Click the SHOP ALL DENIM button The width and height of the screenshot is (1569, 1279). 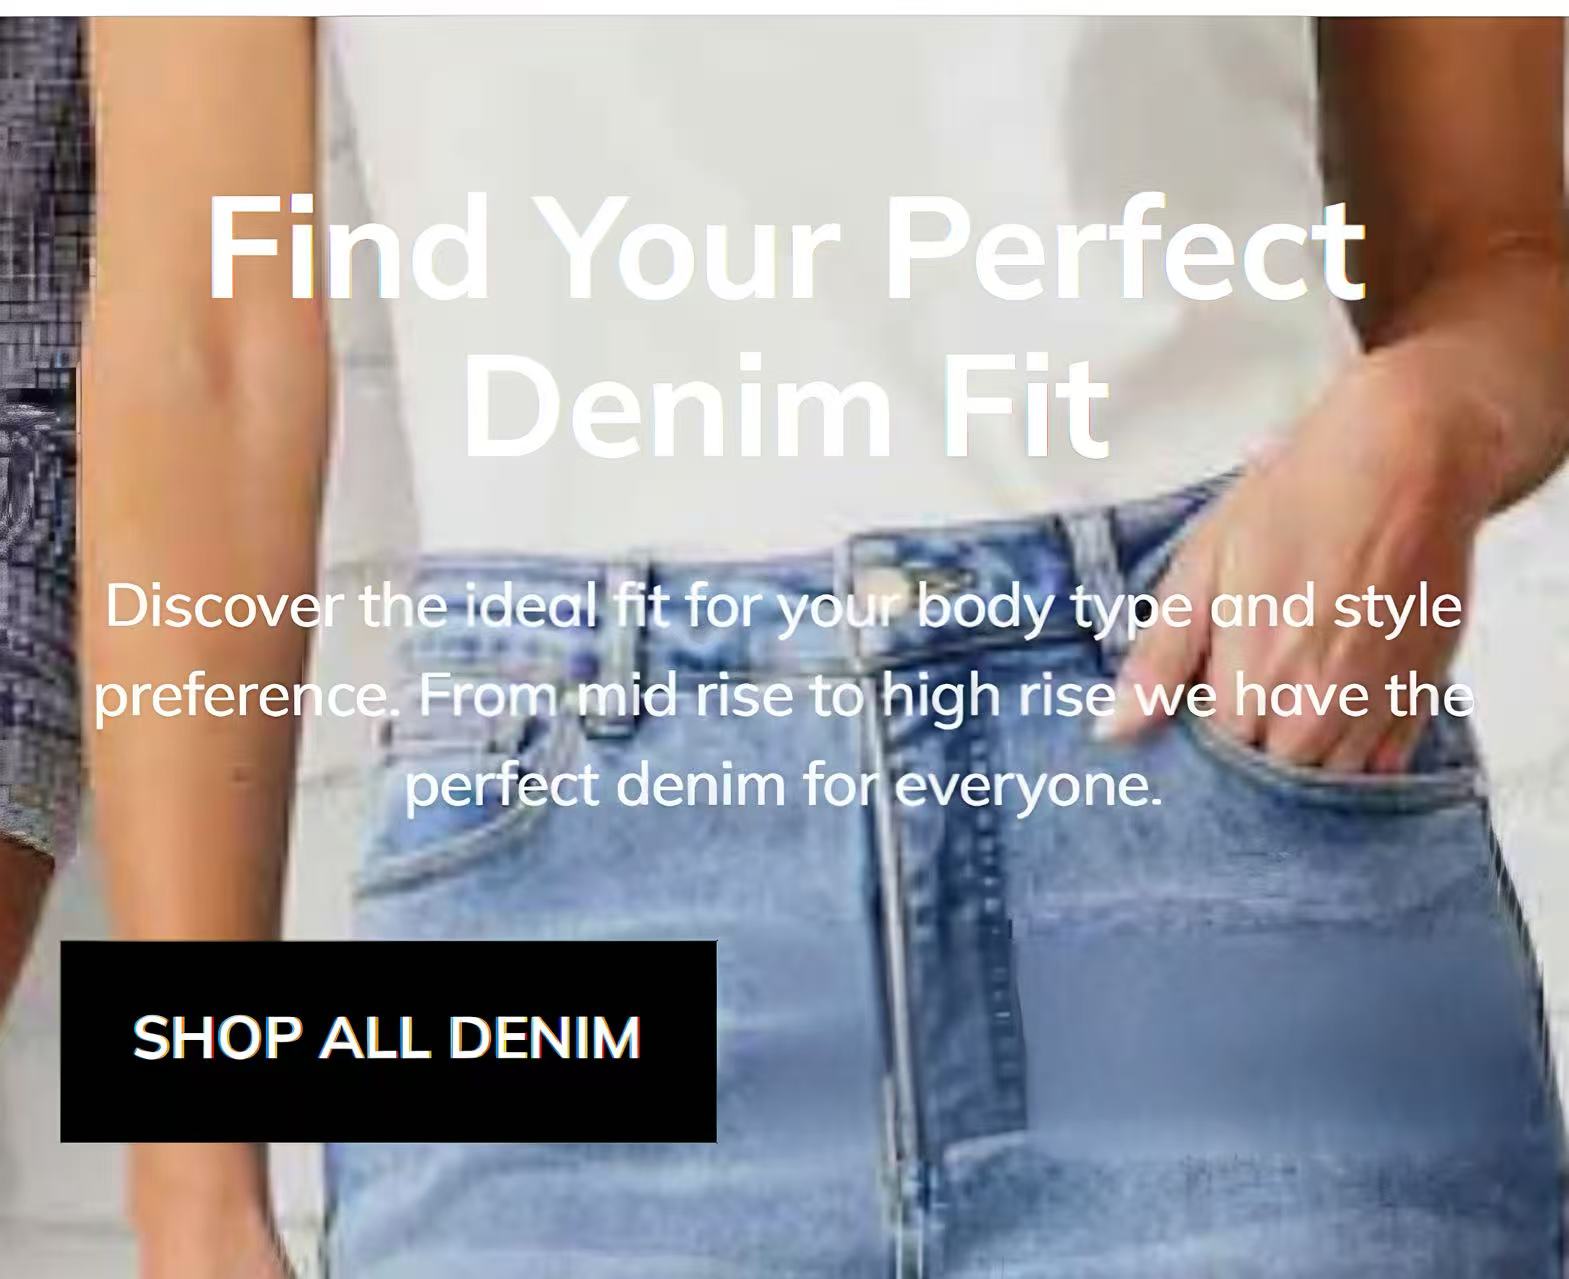tap(388, 1041)
